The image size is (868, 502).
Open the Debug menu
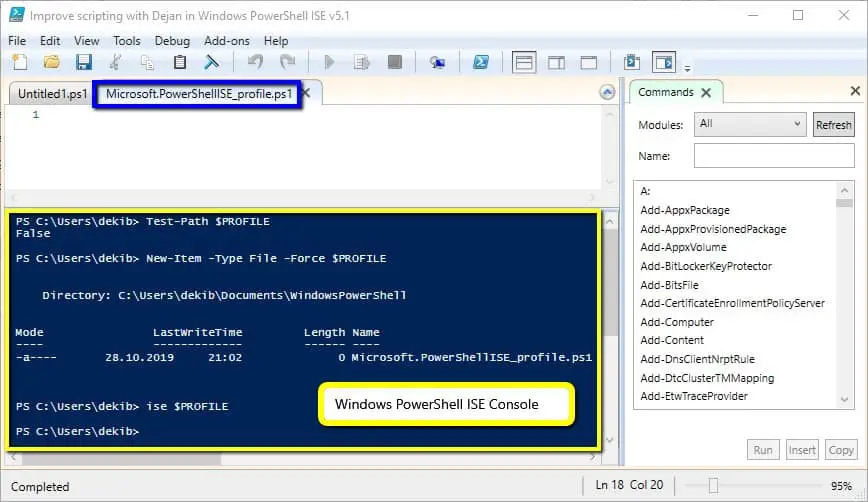(x=172, y=41)
